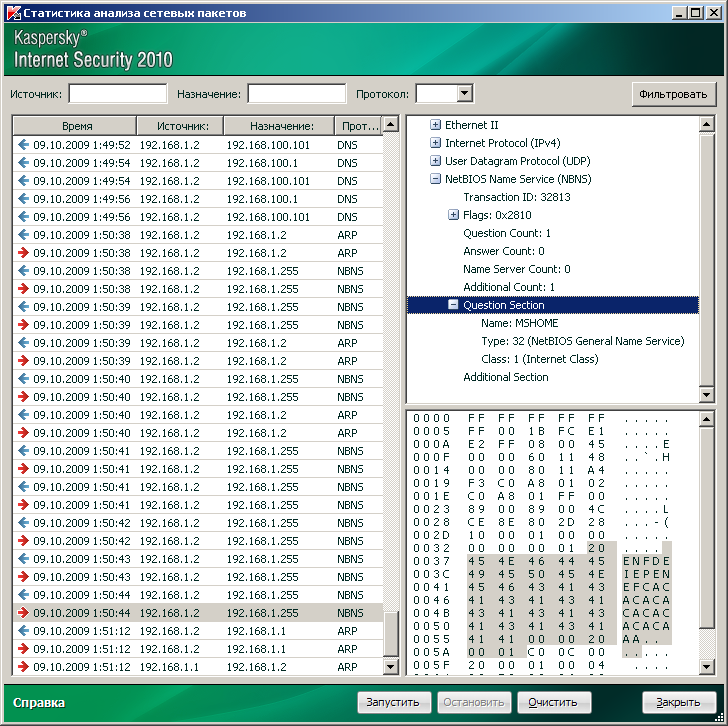Minimize the packet analysis window
This screenshot has height=726, width=728.
[x=680, y=13]
